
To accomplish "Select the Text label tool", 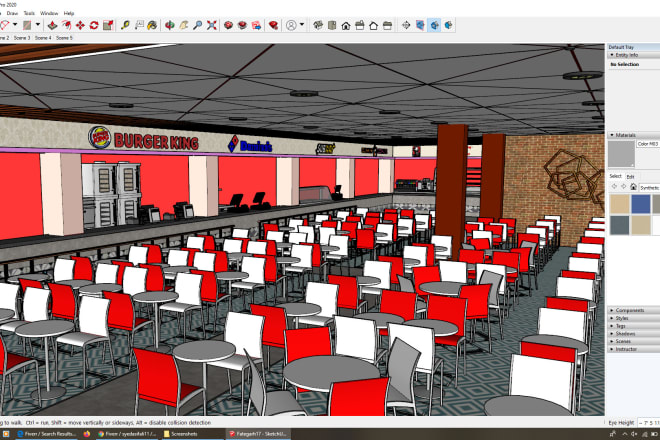I will [139, 25].
